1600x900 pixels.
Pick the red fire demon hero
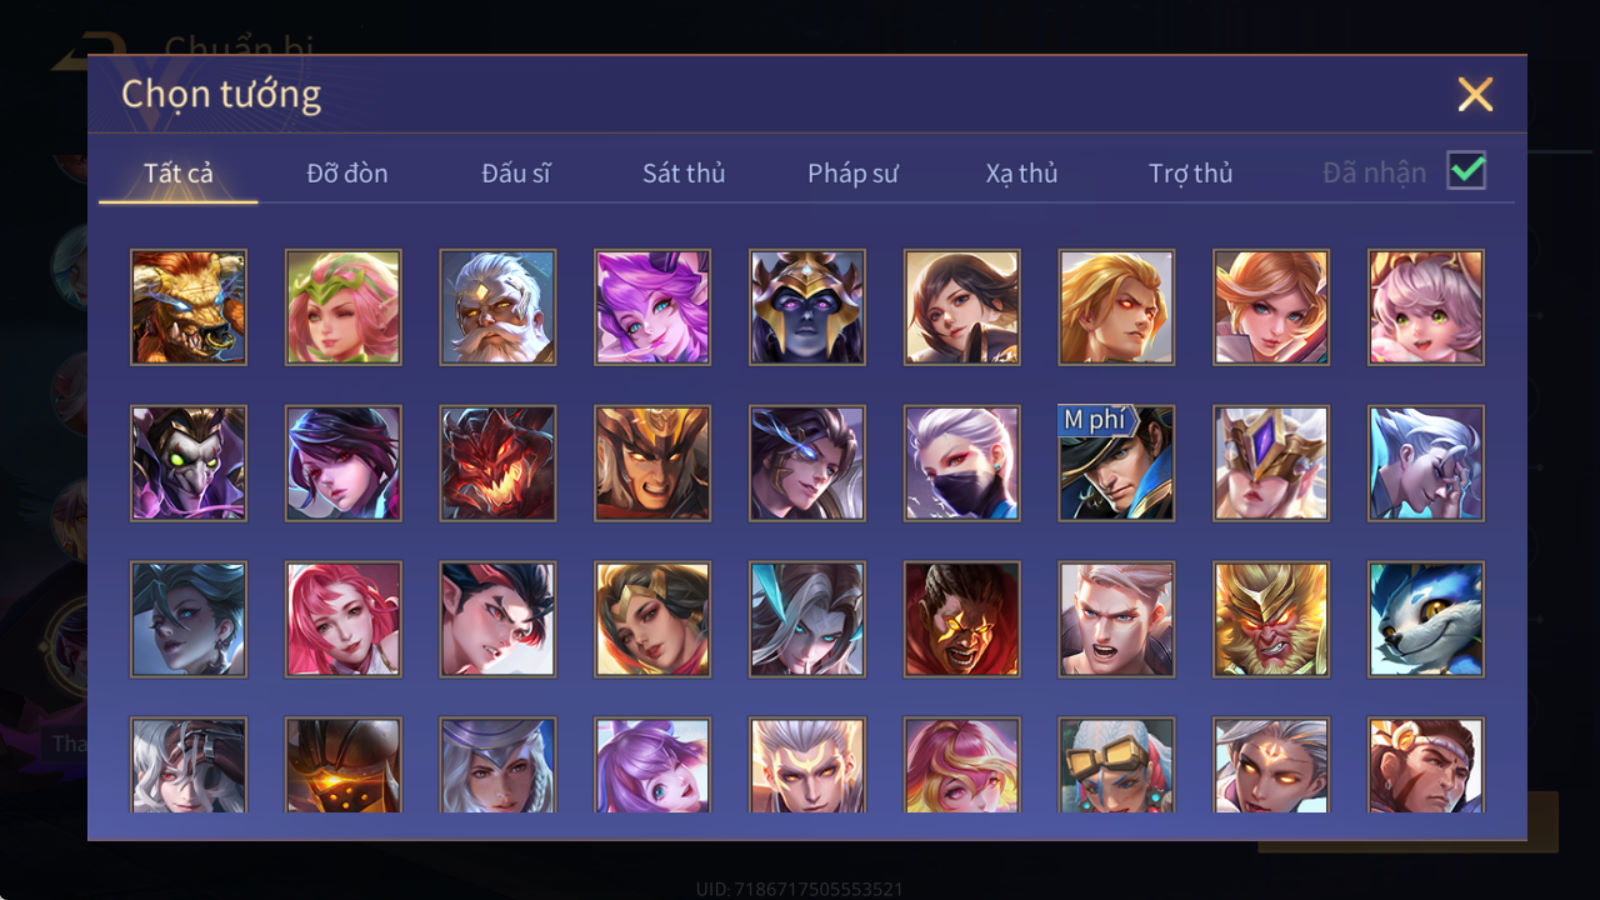[497, 463]
